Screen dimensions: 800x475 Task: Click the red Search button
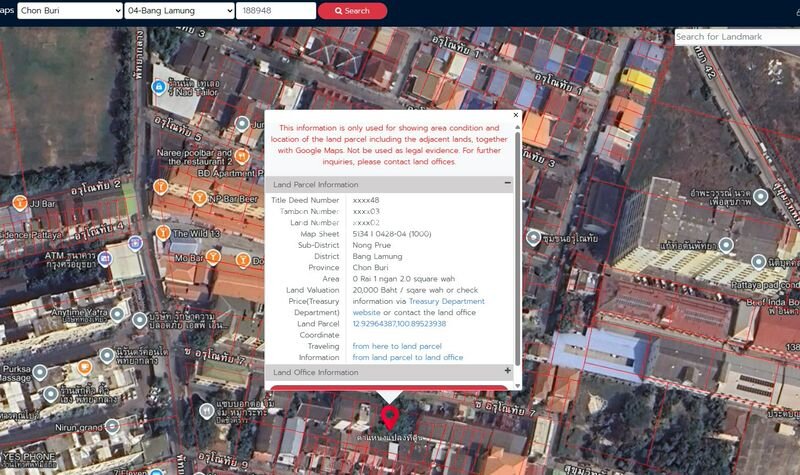353,11
